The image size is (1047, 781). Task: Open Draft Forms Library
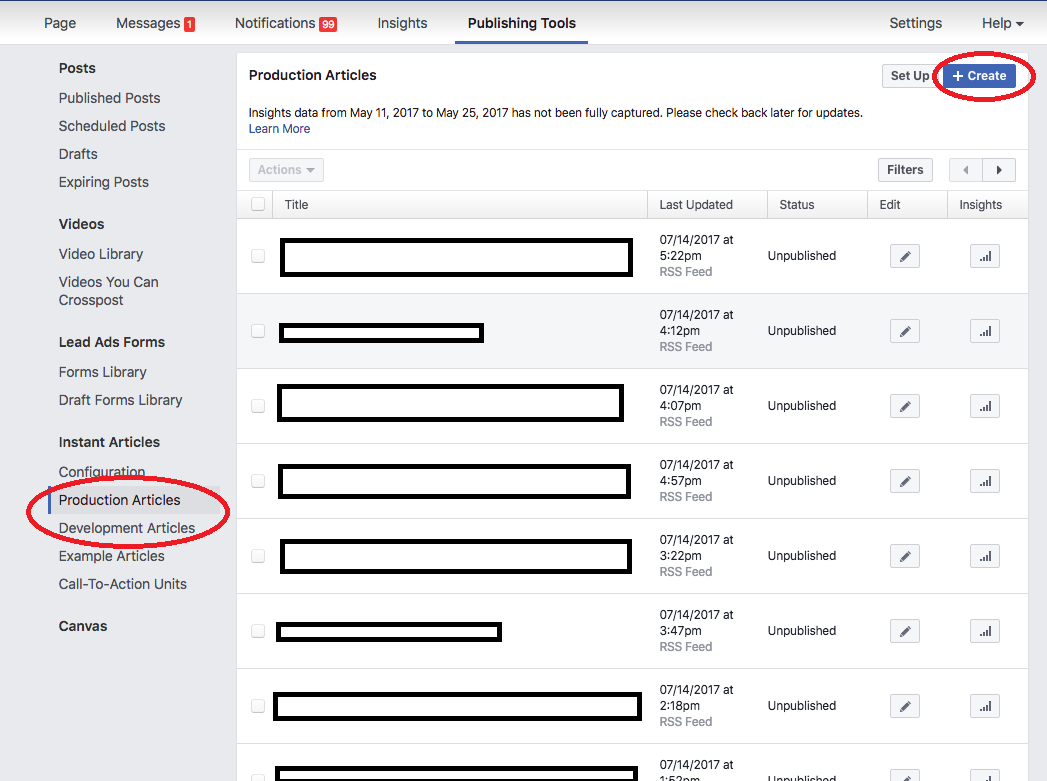120,401
